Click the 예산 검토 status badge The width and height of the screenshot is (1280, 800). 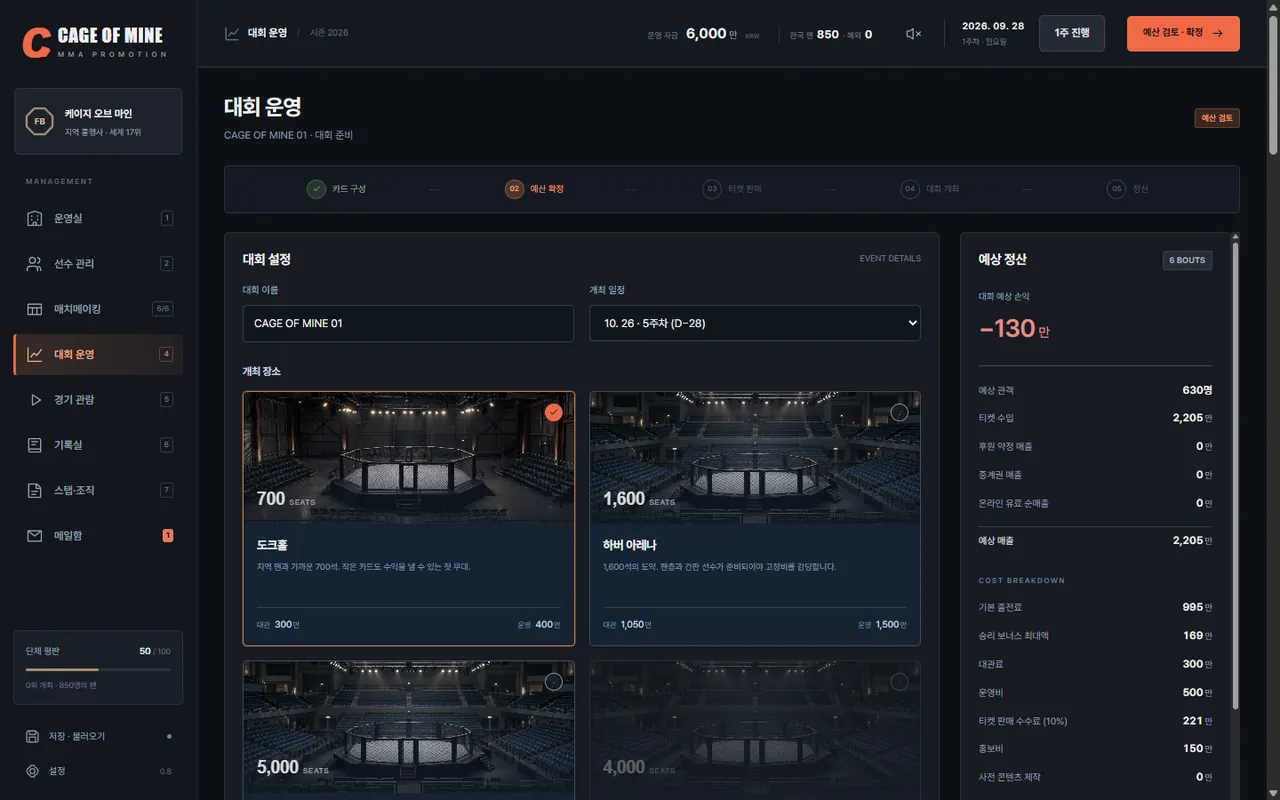[x=1217, y=118]
